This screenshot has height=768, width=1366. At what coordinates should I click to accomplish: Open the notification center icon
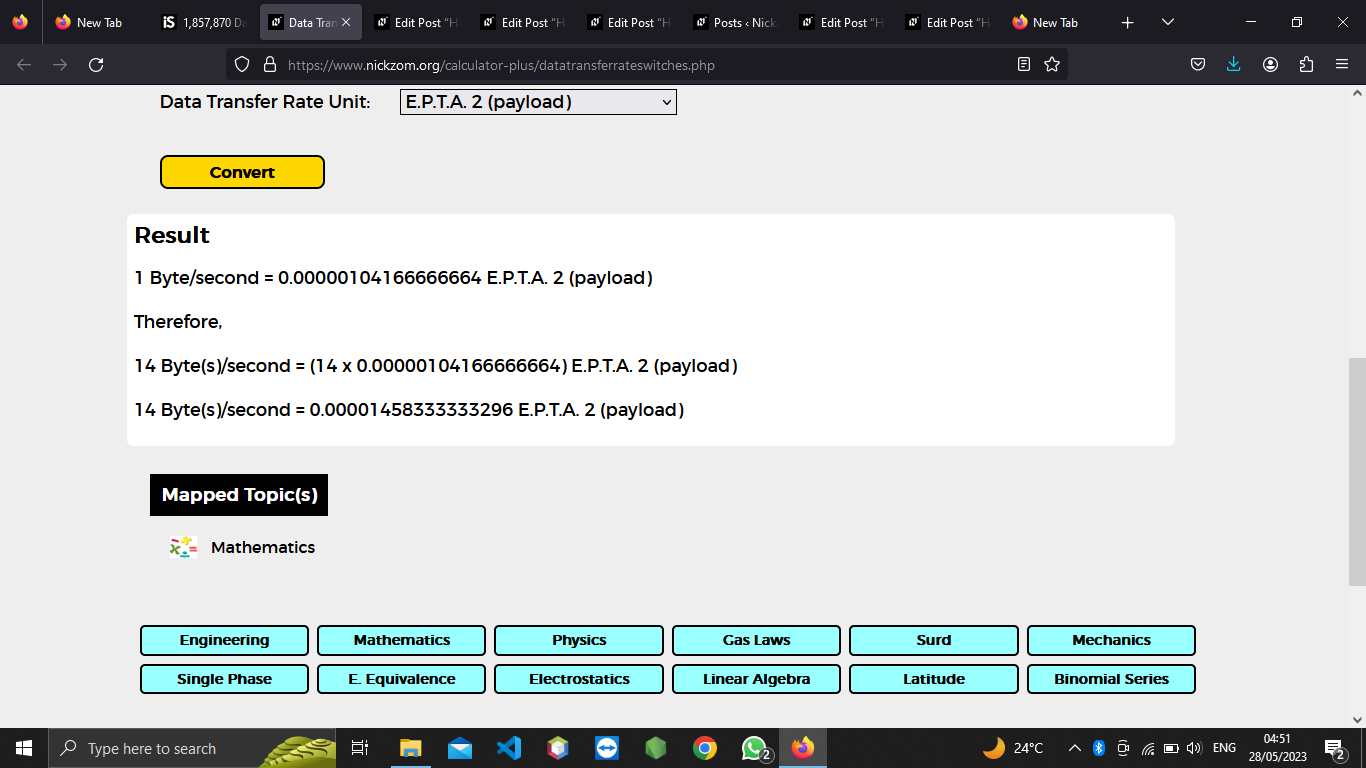point(1334,748)
